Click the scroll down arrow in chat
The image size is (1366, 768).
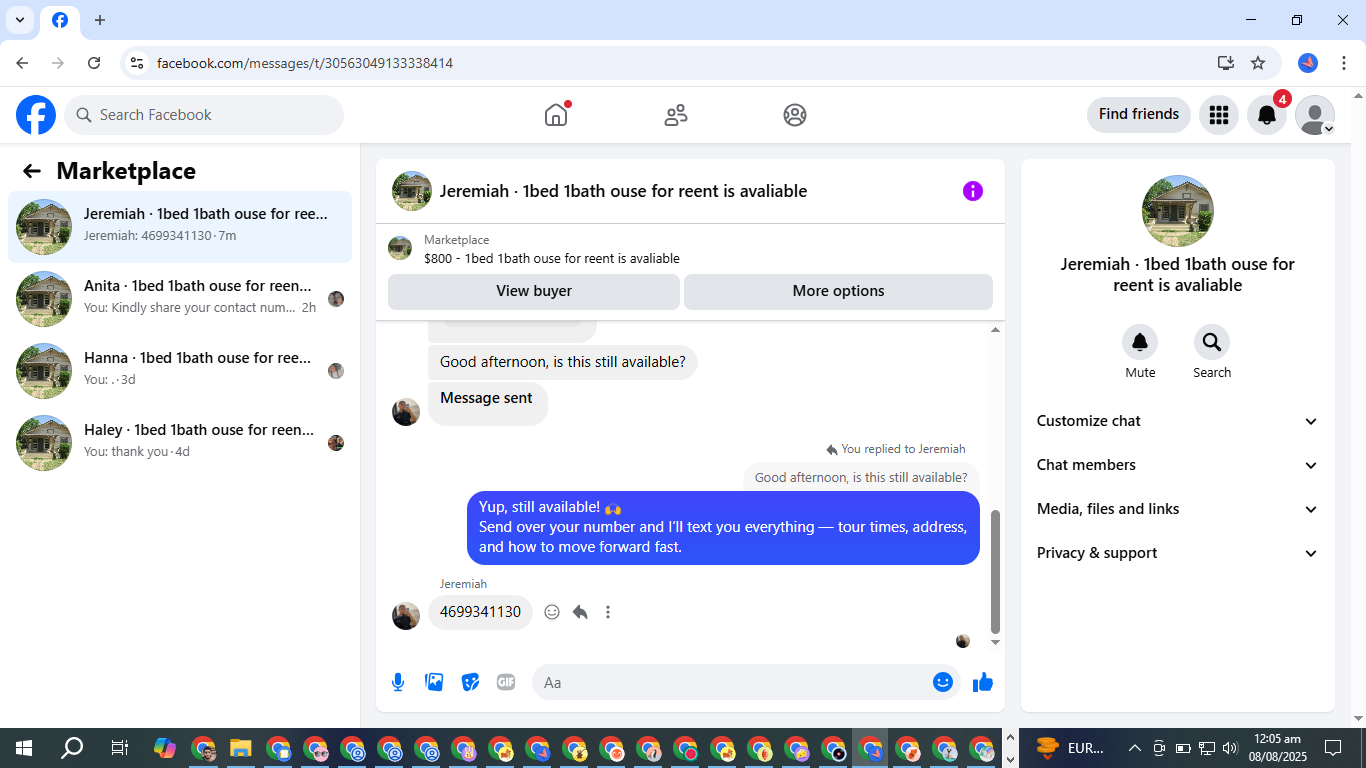tap(995, 642)
